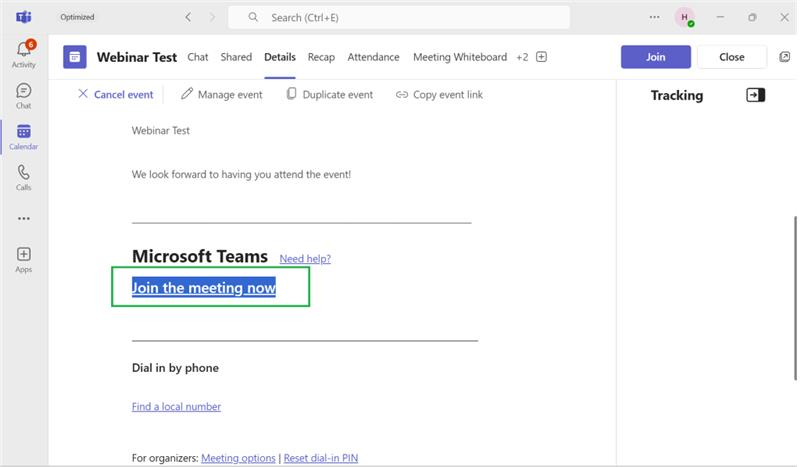Open the Recap tab

point(321,57)
